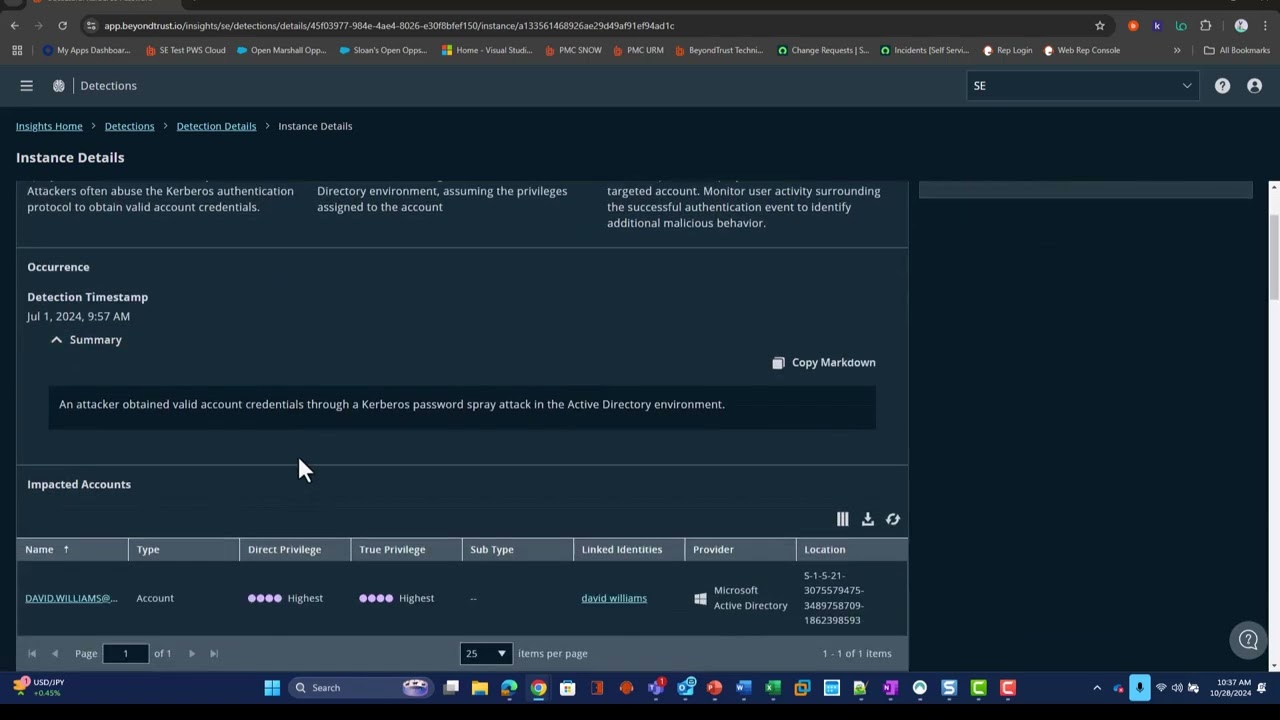Click the page number input field
Screen dimensions: 1280x720
(x=126, y=654)
